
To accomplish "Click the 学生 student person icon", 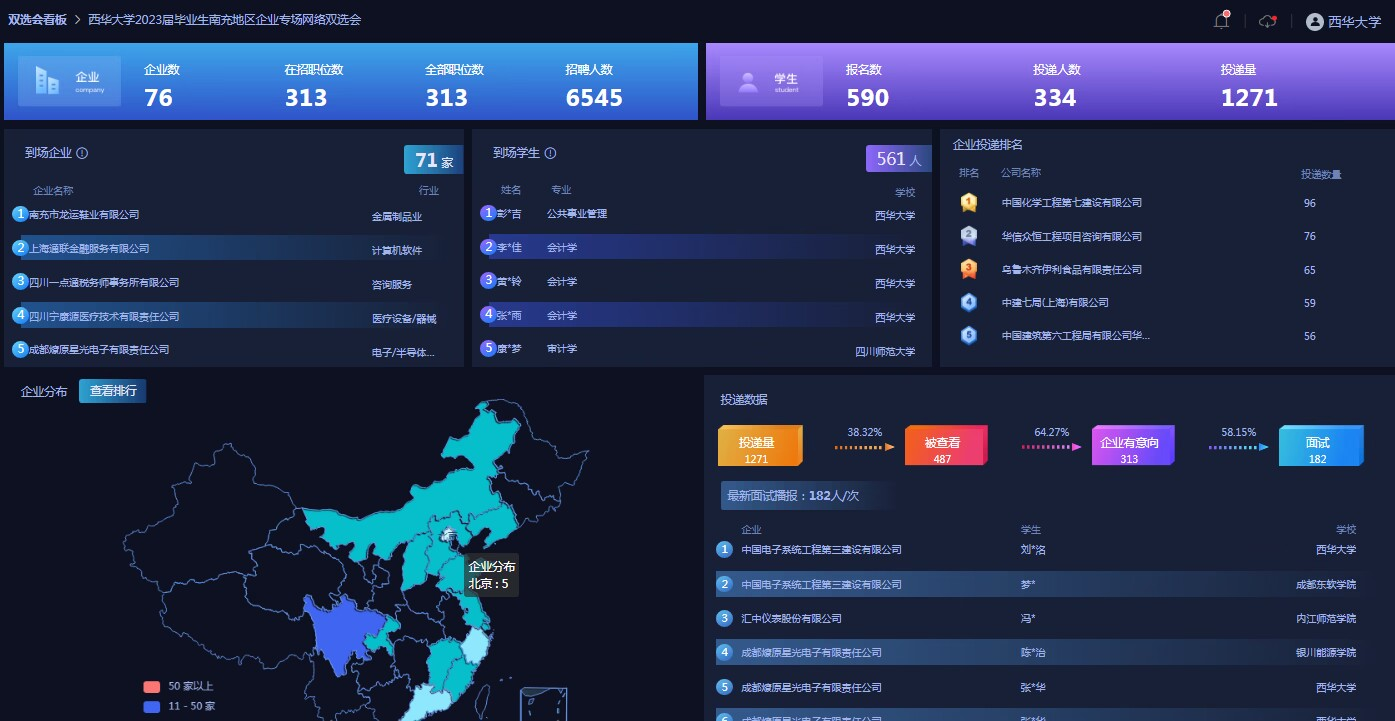I will [x=748, y=82].
